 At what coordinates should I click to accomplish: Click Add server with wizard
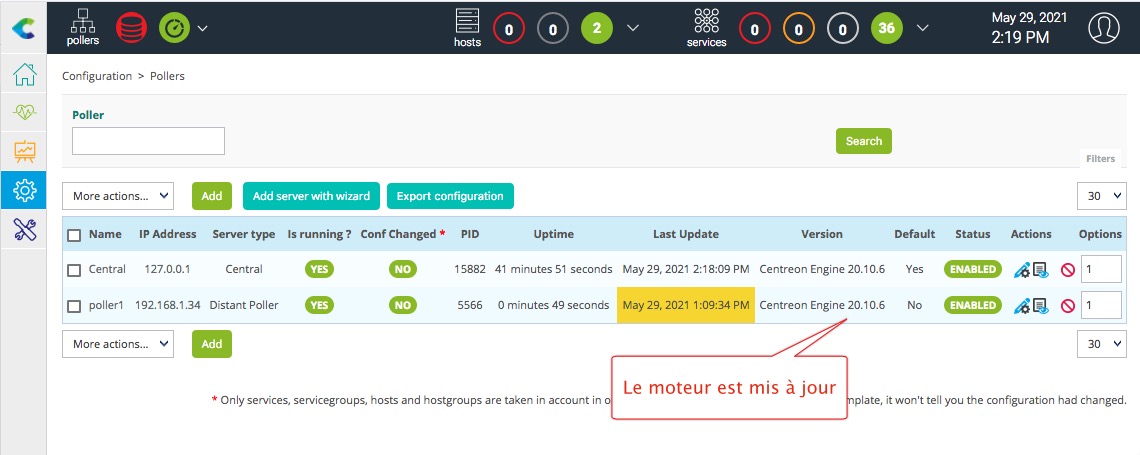[x=311, y=196]
